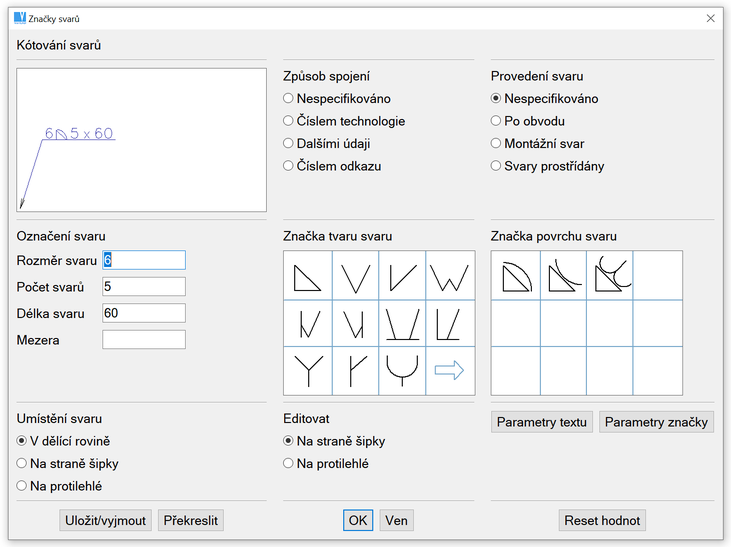Choose 'Číslem technologie' joining method
Screen dimensions: 731x547
pyautogui.click(x=289, y=121)
